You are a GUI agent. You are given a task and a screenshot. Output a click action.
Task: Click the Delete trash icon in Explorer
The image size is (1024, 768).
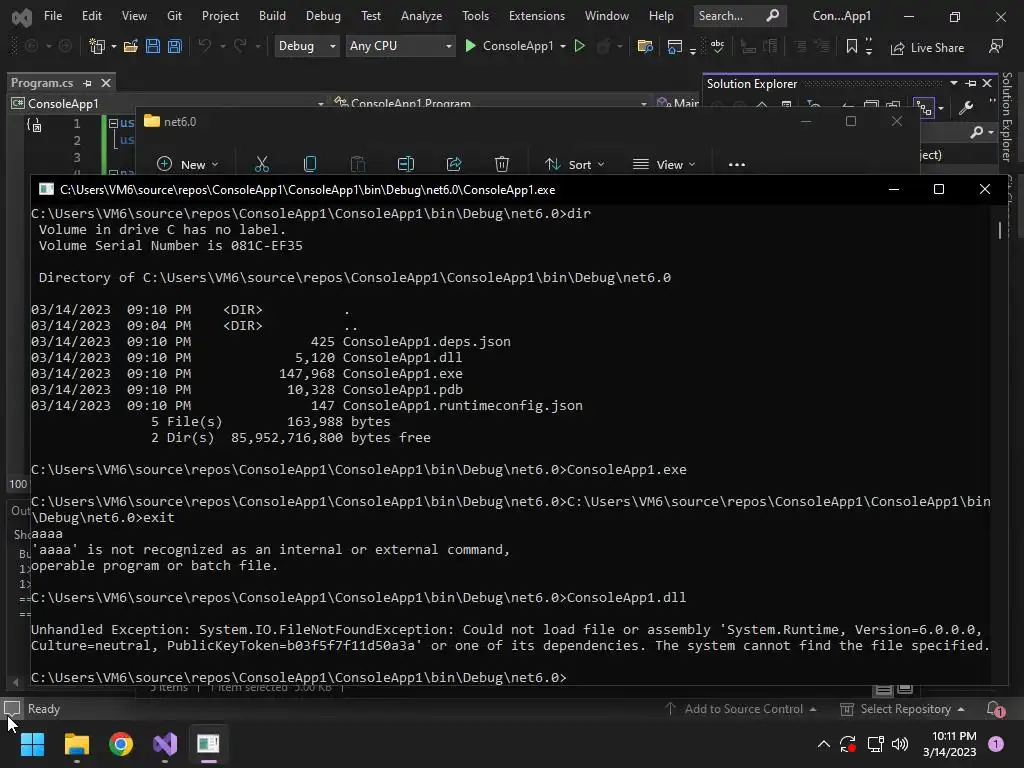pos(502,164)
